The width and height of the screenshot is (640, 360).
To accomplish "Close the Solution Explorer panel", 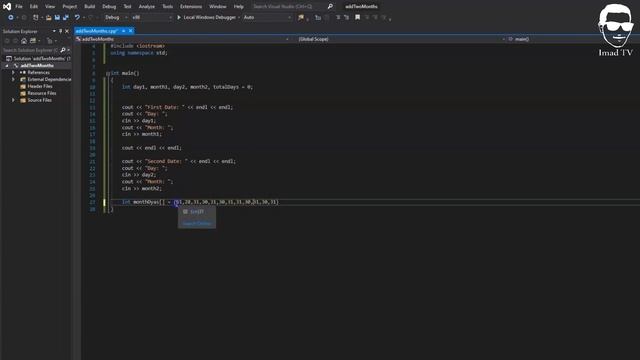I will click(67, 31).
